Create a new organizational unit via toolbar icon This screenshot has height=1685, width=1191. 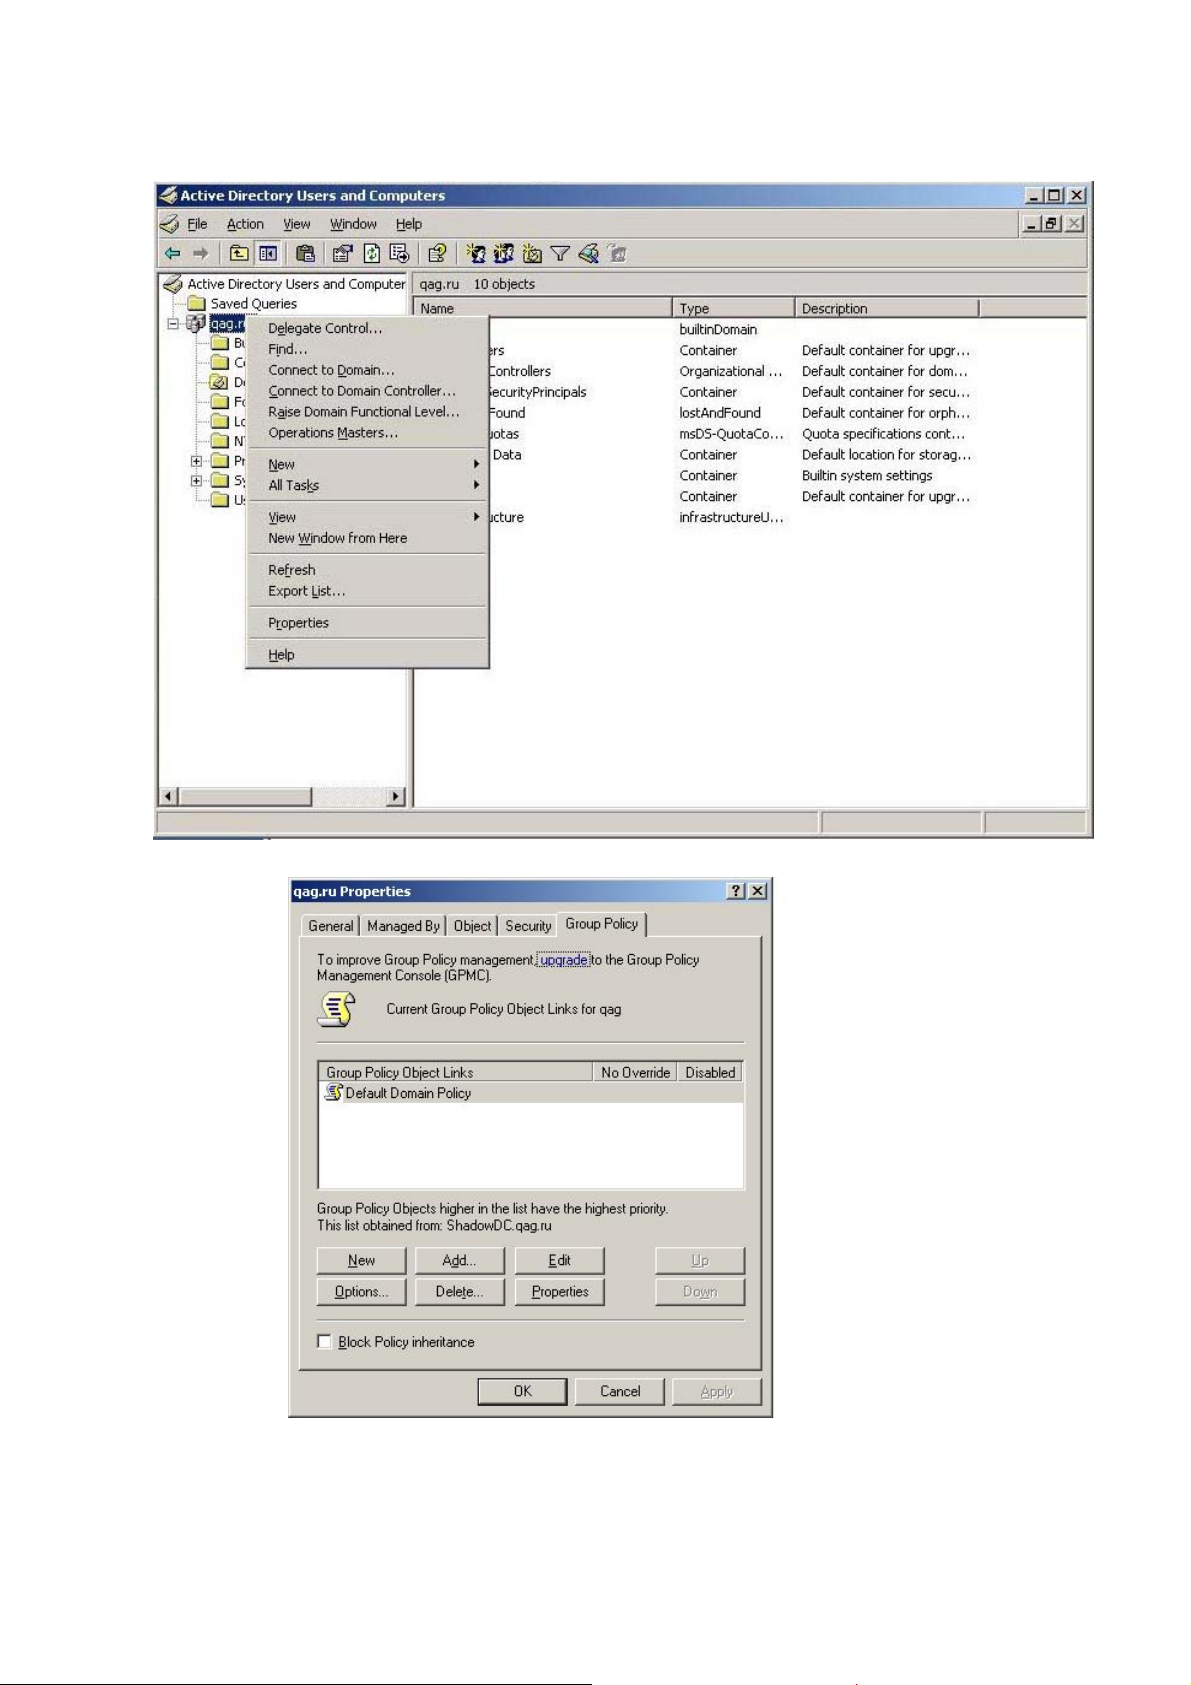coord(532,254)
